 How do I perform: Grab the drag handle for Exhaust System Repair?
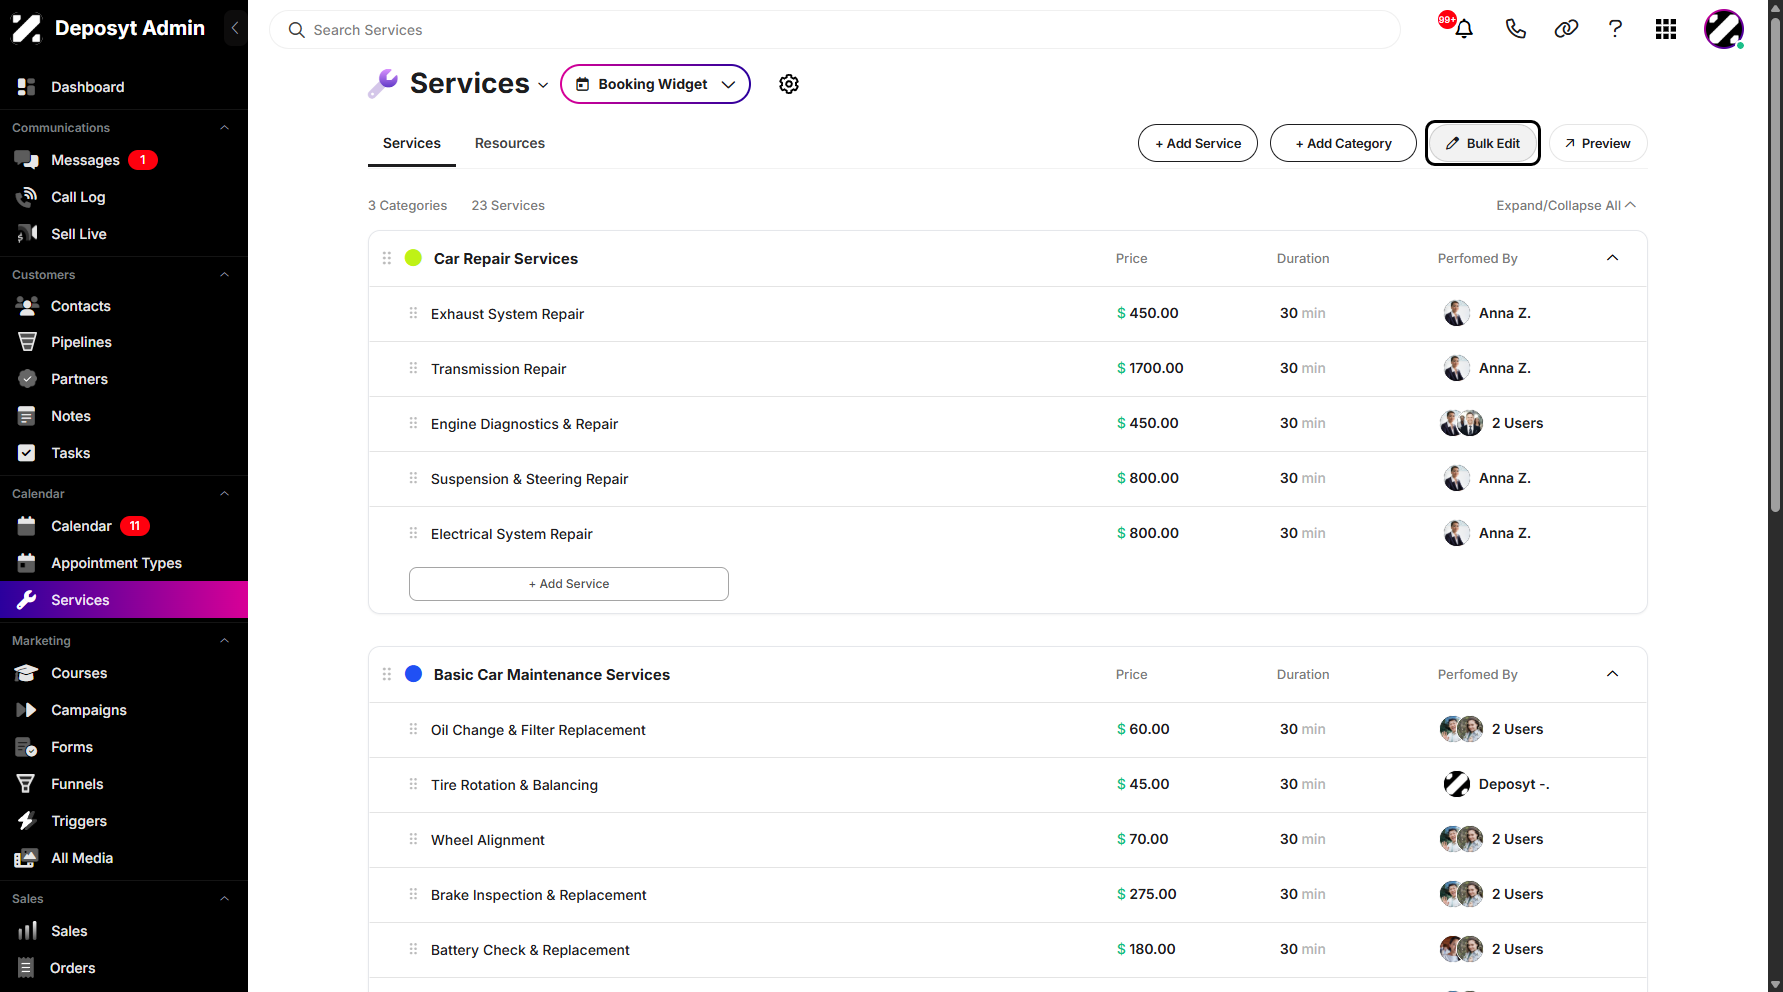click(413, 313)
